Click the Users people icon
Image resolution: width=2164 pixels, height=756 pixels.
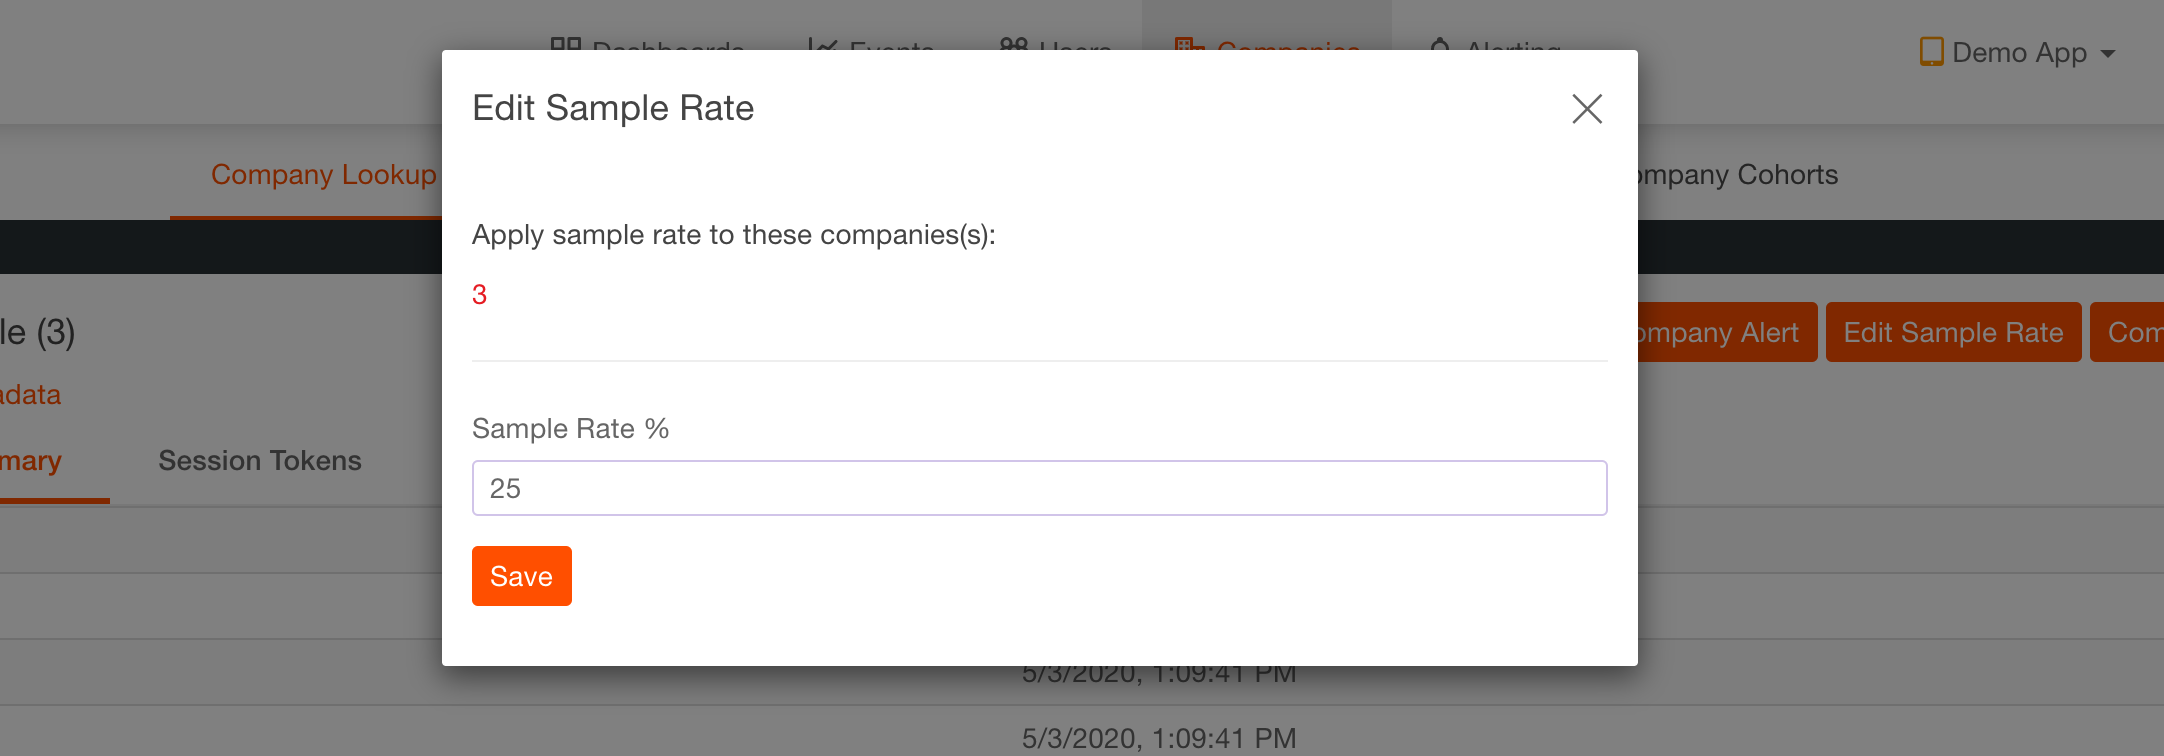point(1014,45)
